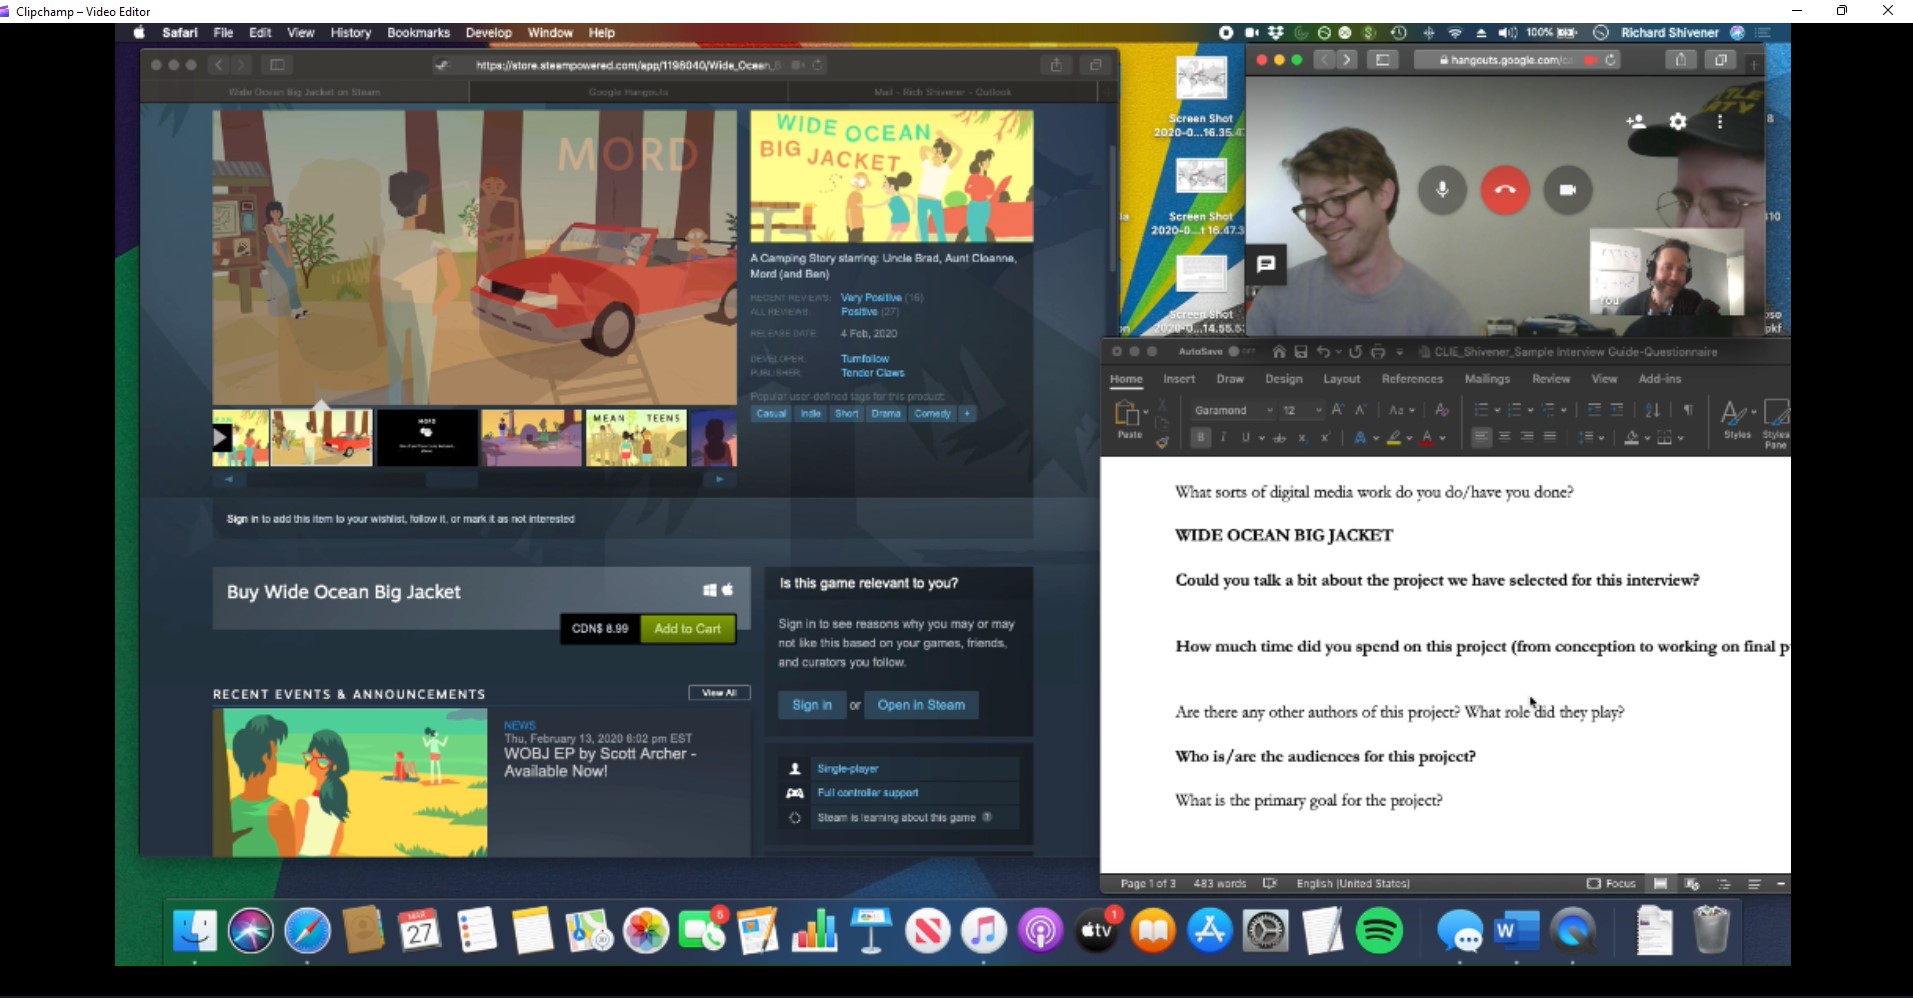The width and height of the screenshot is (1913, 998).
Task: Toggle show paragraph marks in Word
Action: (1688, 410)
